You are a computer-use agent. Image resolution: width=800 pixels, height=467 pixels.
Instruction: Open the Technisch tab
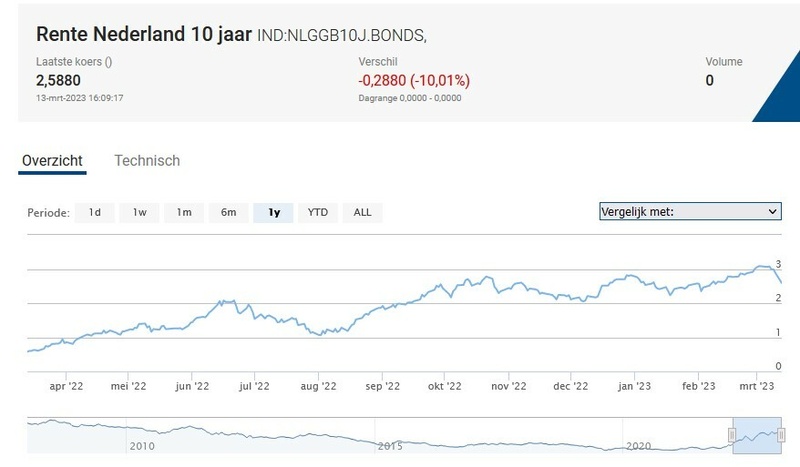(x=147, y=160)
